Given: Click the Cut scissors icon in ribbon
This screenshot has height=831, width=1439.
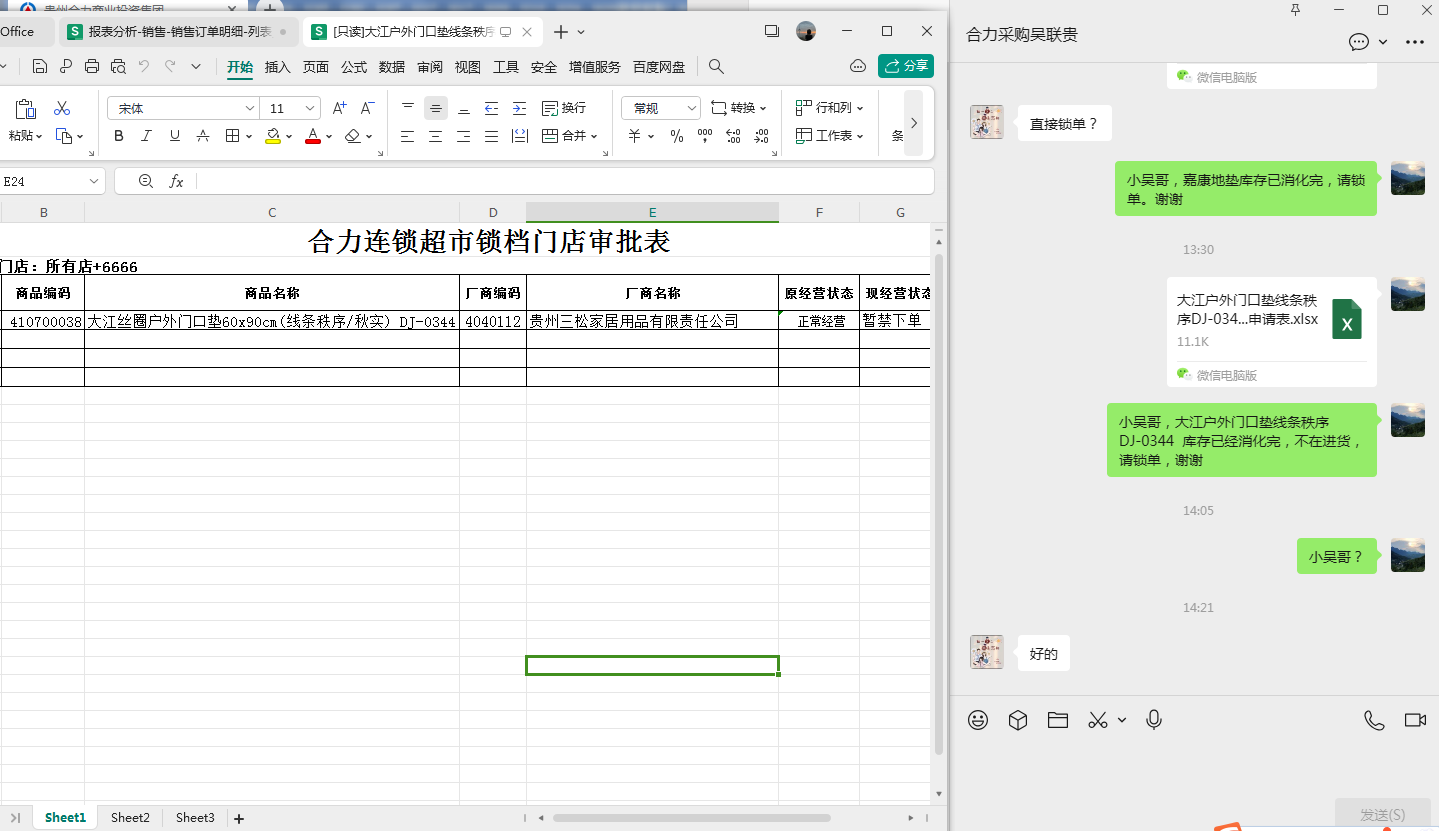Looking at the screenshot, I should coord(62,108).
